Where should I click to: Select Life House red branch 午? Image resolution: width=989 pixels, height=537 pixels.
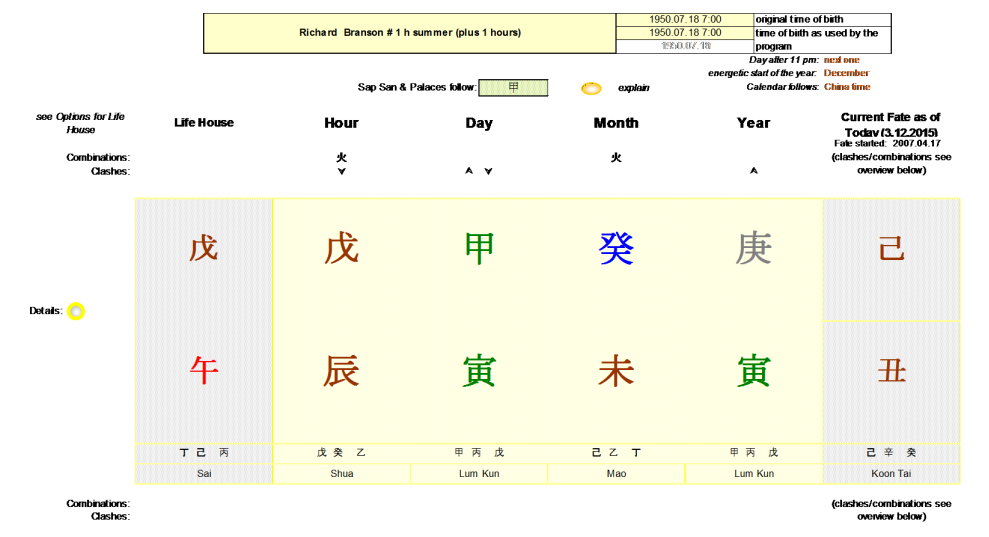coord(204,370)
